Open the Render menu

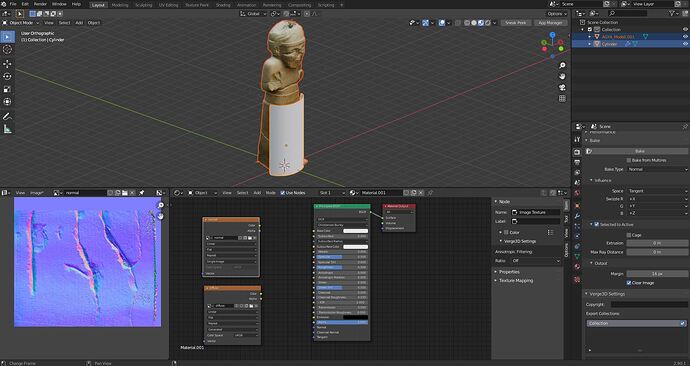pyautogui.click(x=40, y=4)
